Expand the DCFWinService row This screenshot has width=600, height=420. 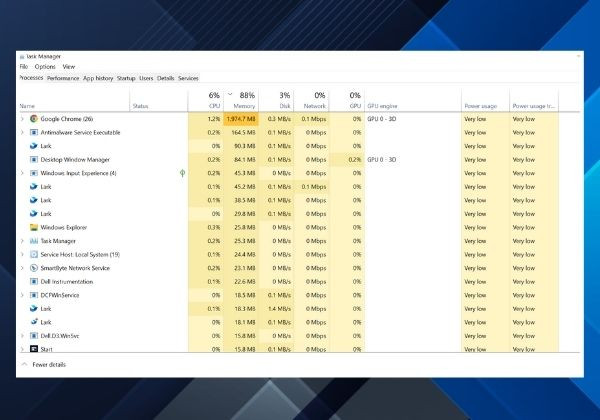[22, 295]
